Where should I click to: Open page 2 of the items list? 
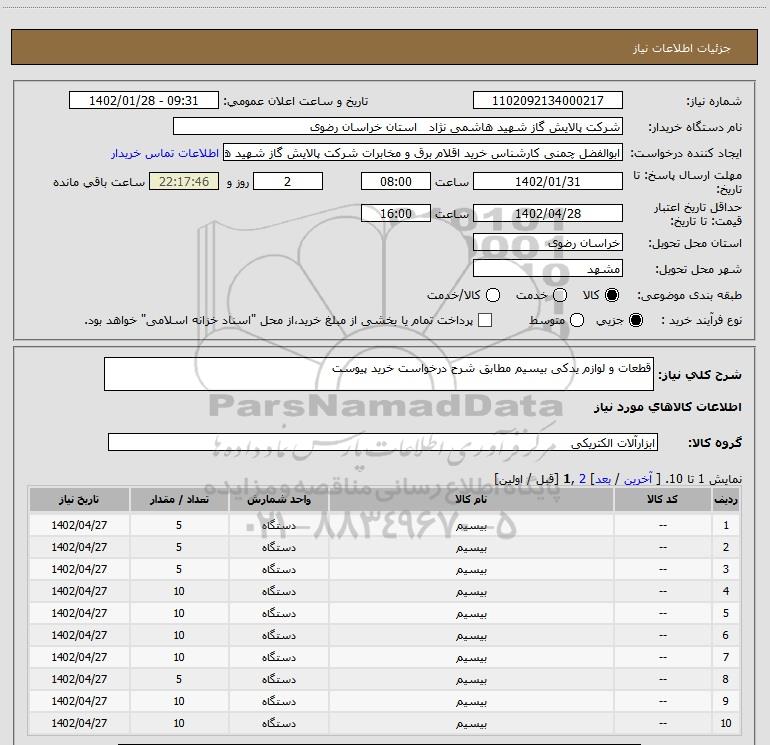584,480
